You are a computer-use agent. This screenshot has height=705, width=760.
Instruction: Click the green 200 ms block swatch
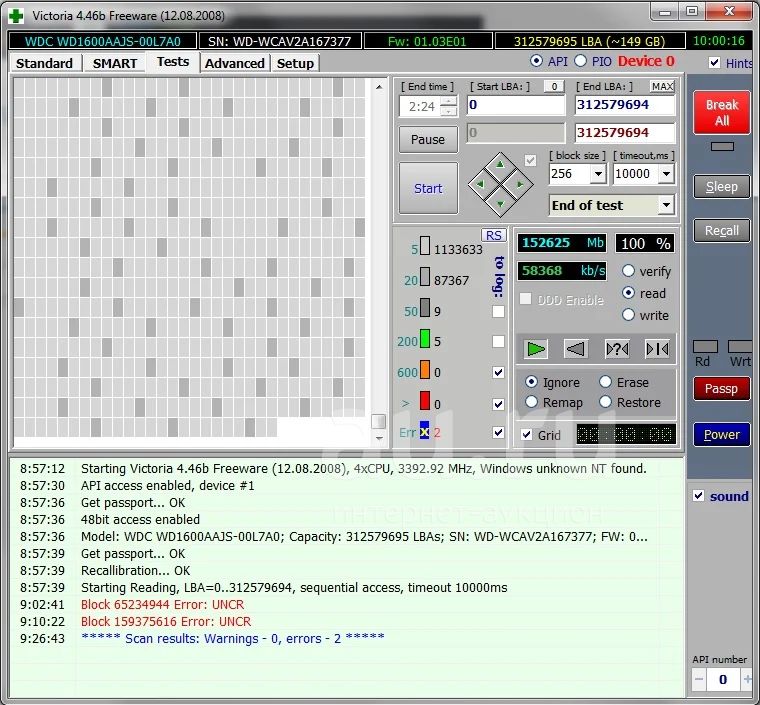point(425,339)
